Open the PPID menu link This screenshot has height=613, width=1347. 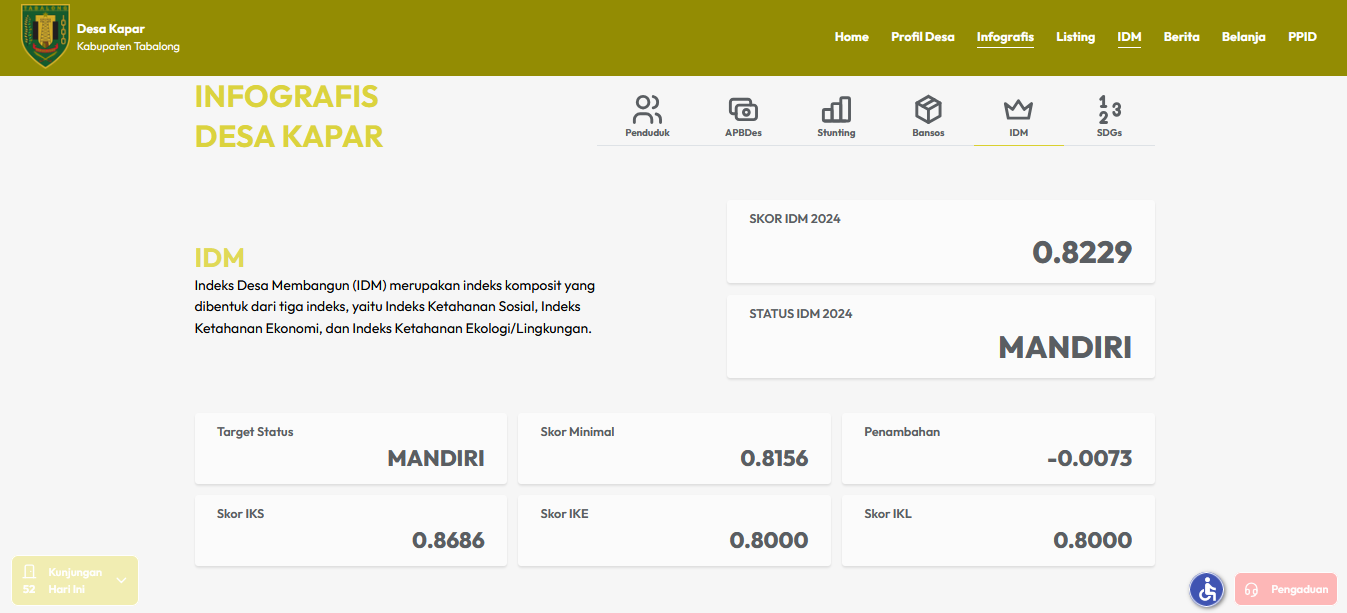coord(1302,37)
